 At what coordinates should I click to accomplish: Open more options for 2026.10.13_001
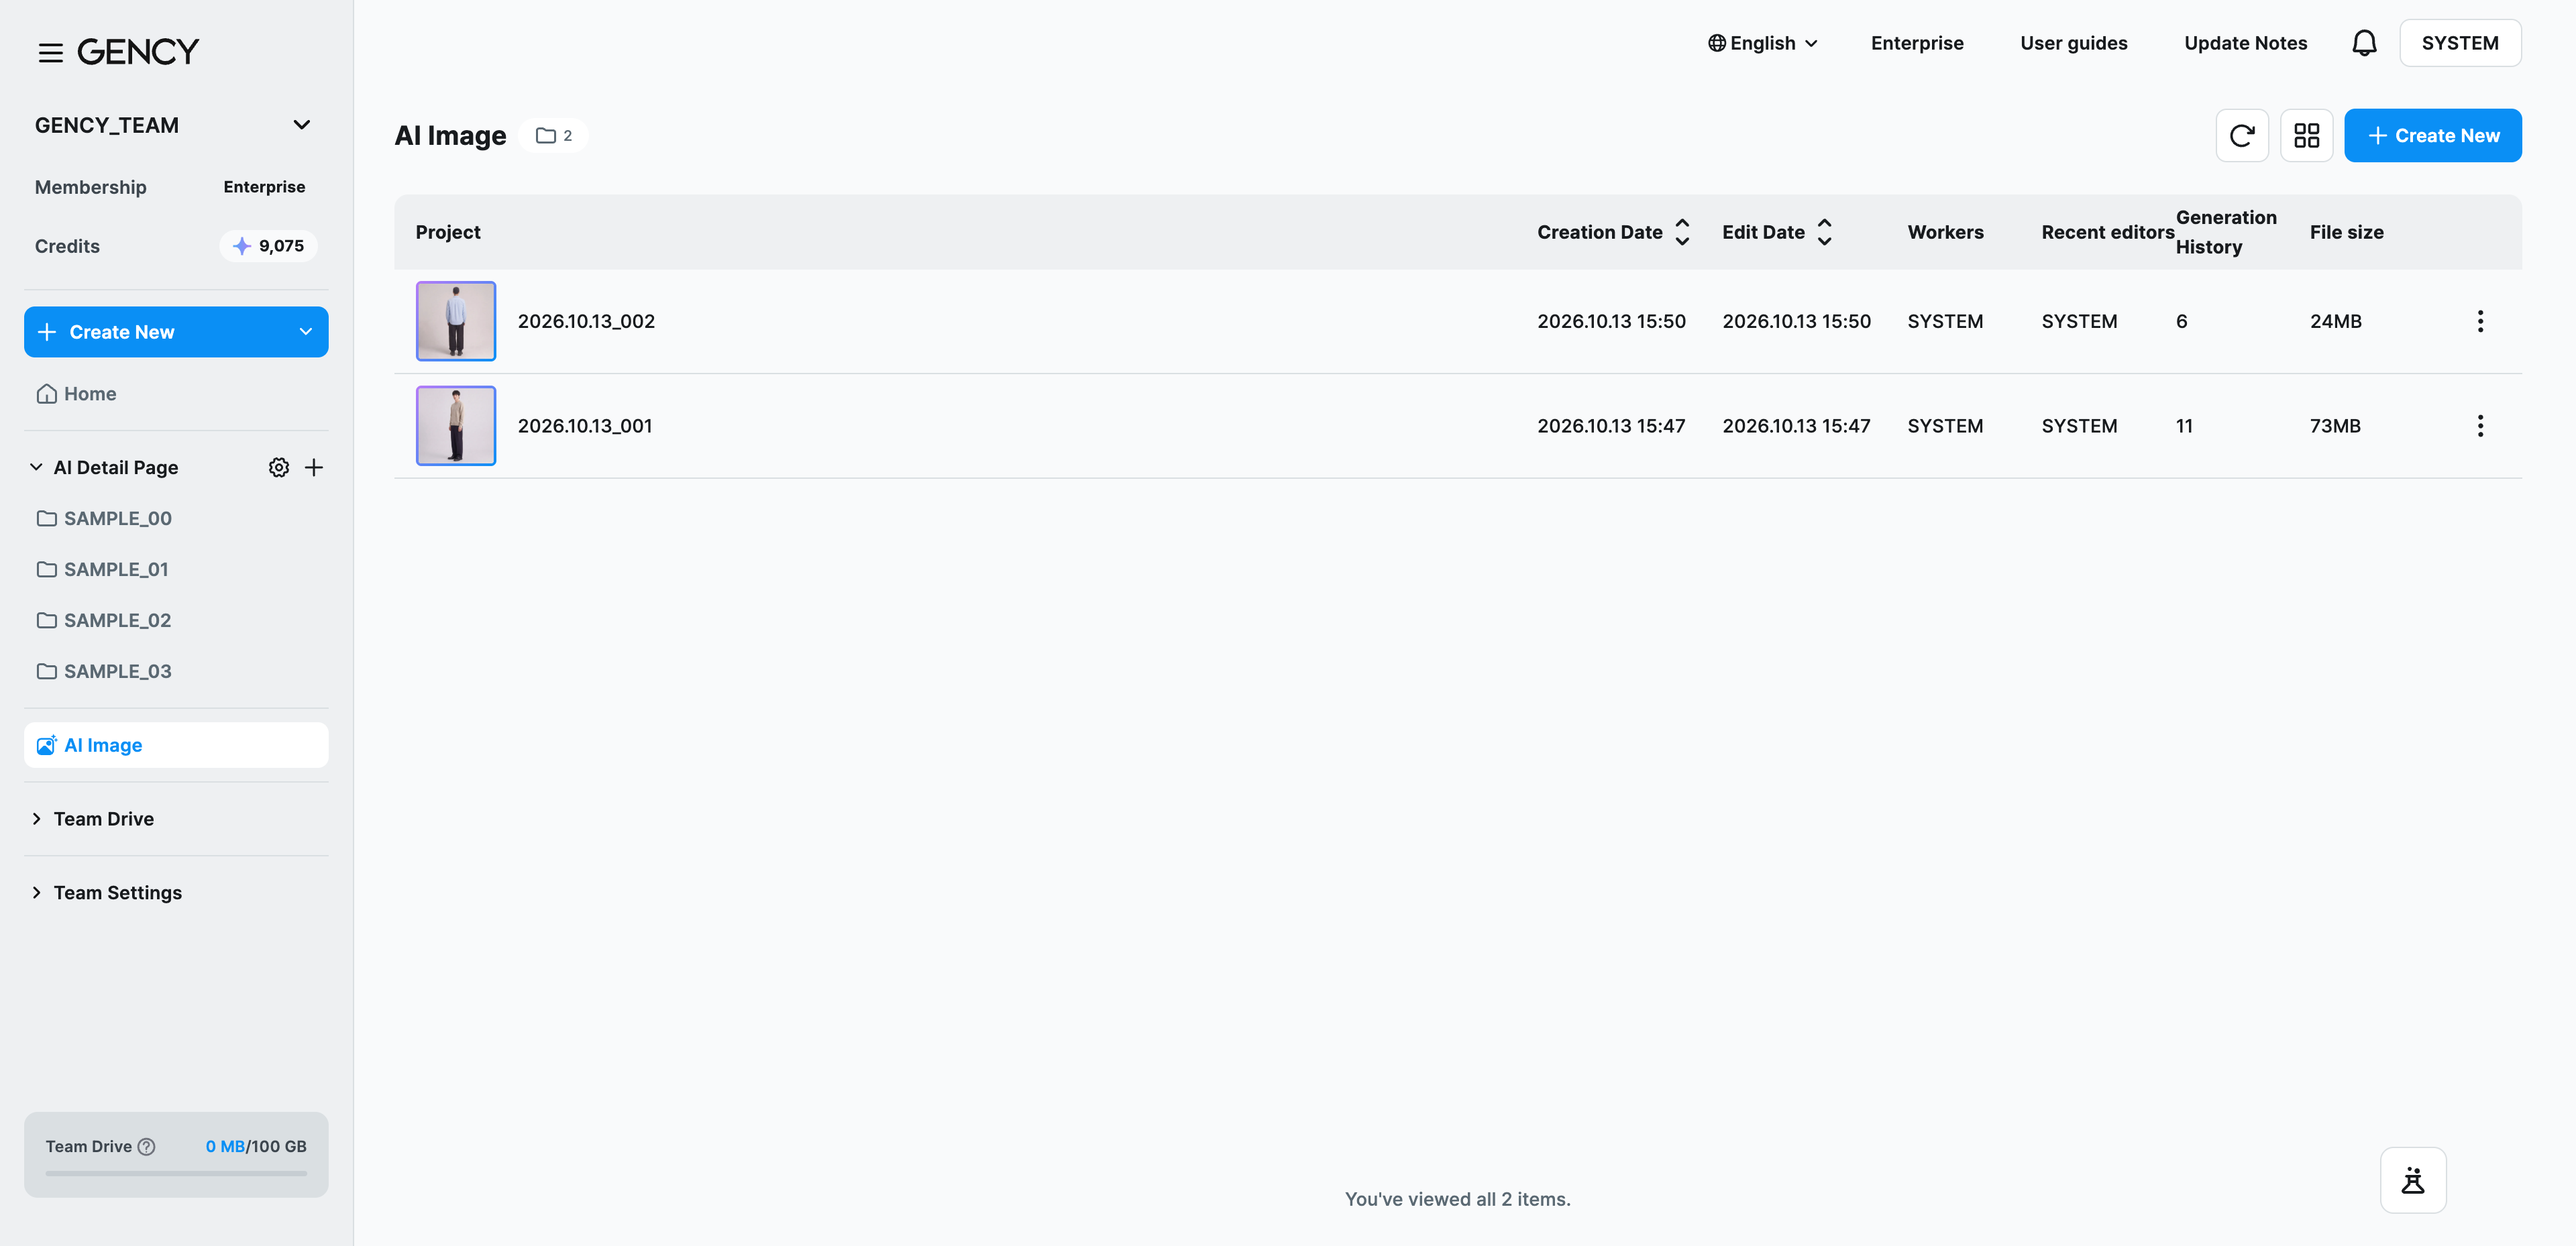[x=2480, y=426]
